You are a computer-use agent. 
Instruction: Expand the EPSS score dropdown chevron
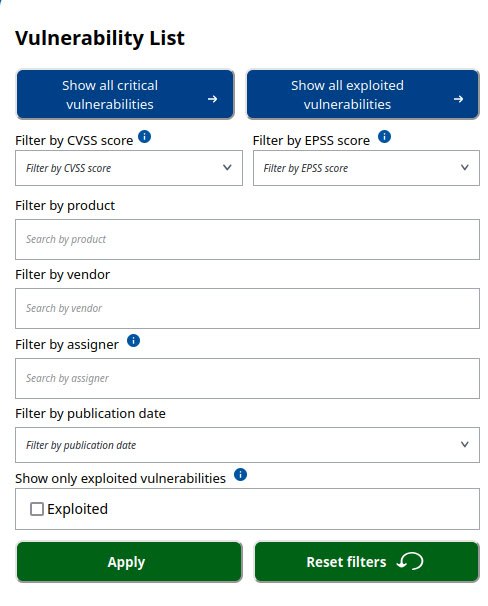coord(464,167)
